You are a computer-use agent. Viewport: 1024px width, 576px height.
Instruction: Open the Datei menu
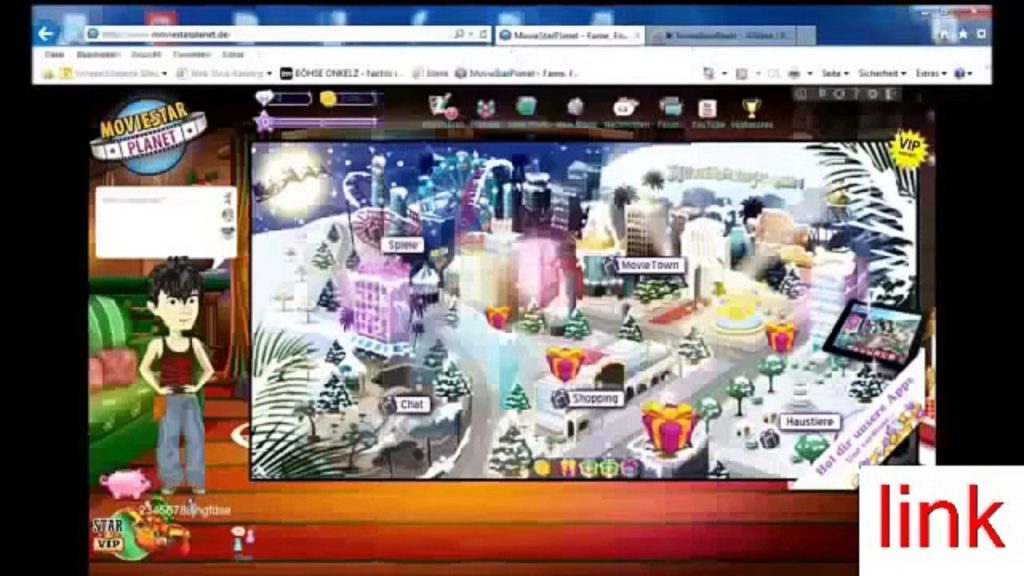pyautogui.click(x=54, y=55)
